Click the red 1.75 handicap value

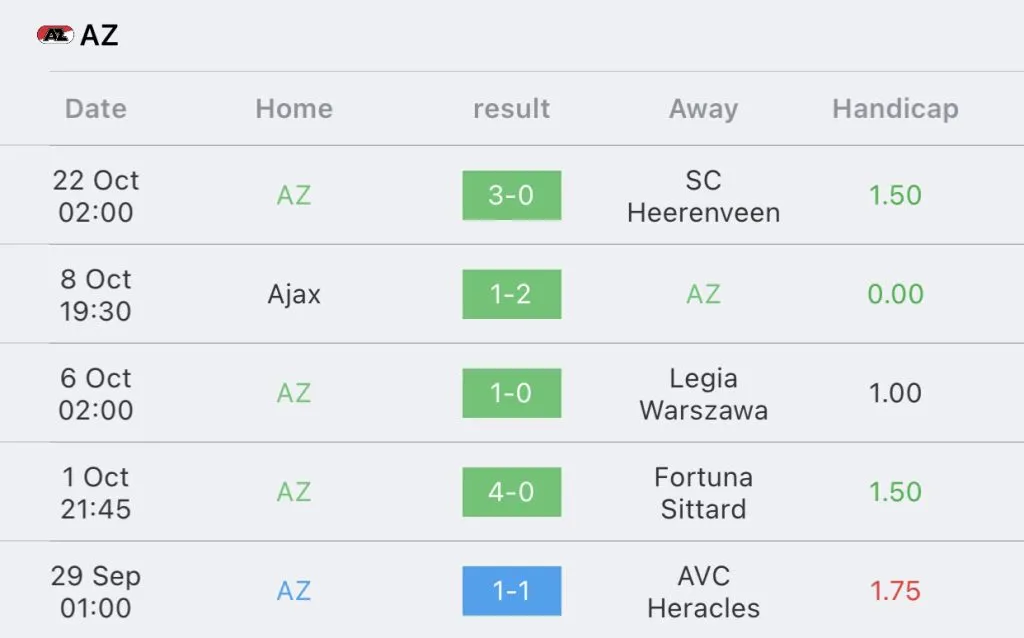point(895,591)
